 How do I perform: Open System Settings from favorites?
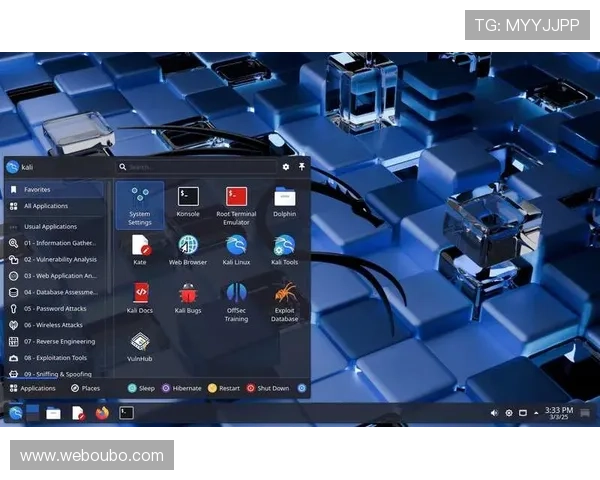coord(140,204)
